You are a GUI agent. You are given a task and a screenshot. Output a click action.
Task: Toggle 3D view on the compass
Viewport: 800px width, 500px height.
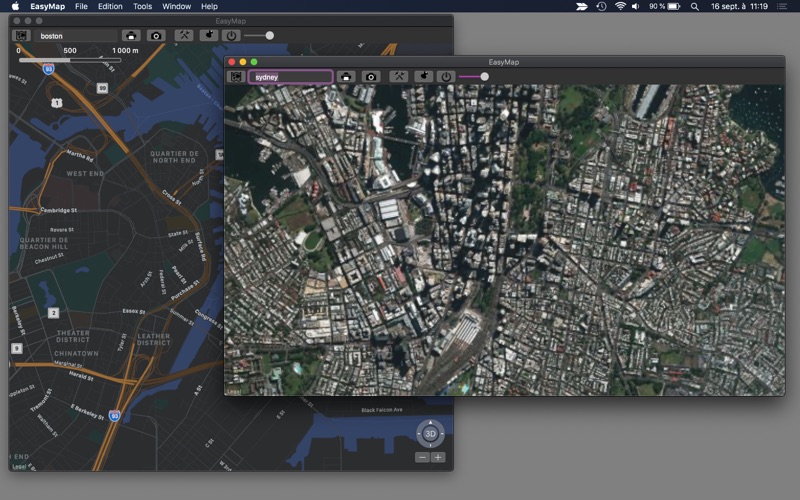(430, 434)
